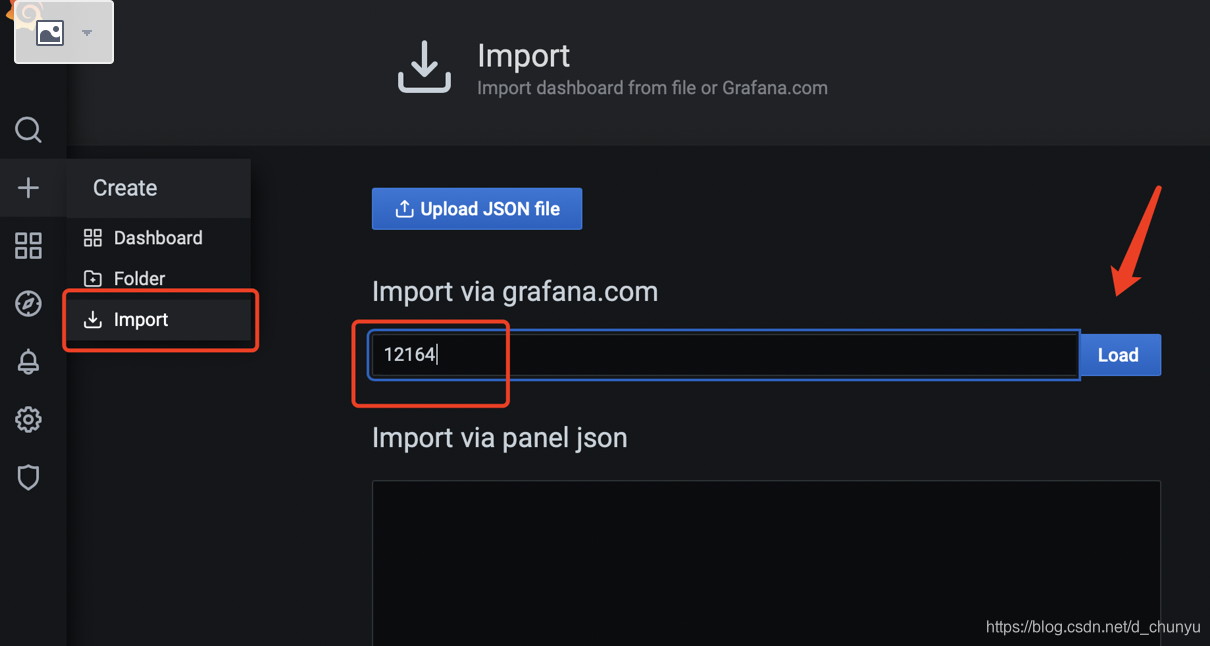Click the Grafana.com dashboard ID input field
Viewport: 1210px width, 646px height.
point(700,354)
